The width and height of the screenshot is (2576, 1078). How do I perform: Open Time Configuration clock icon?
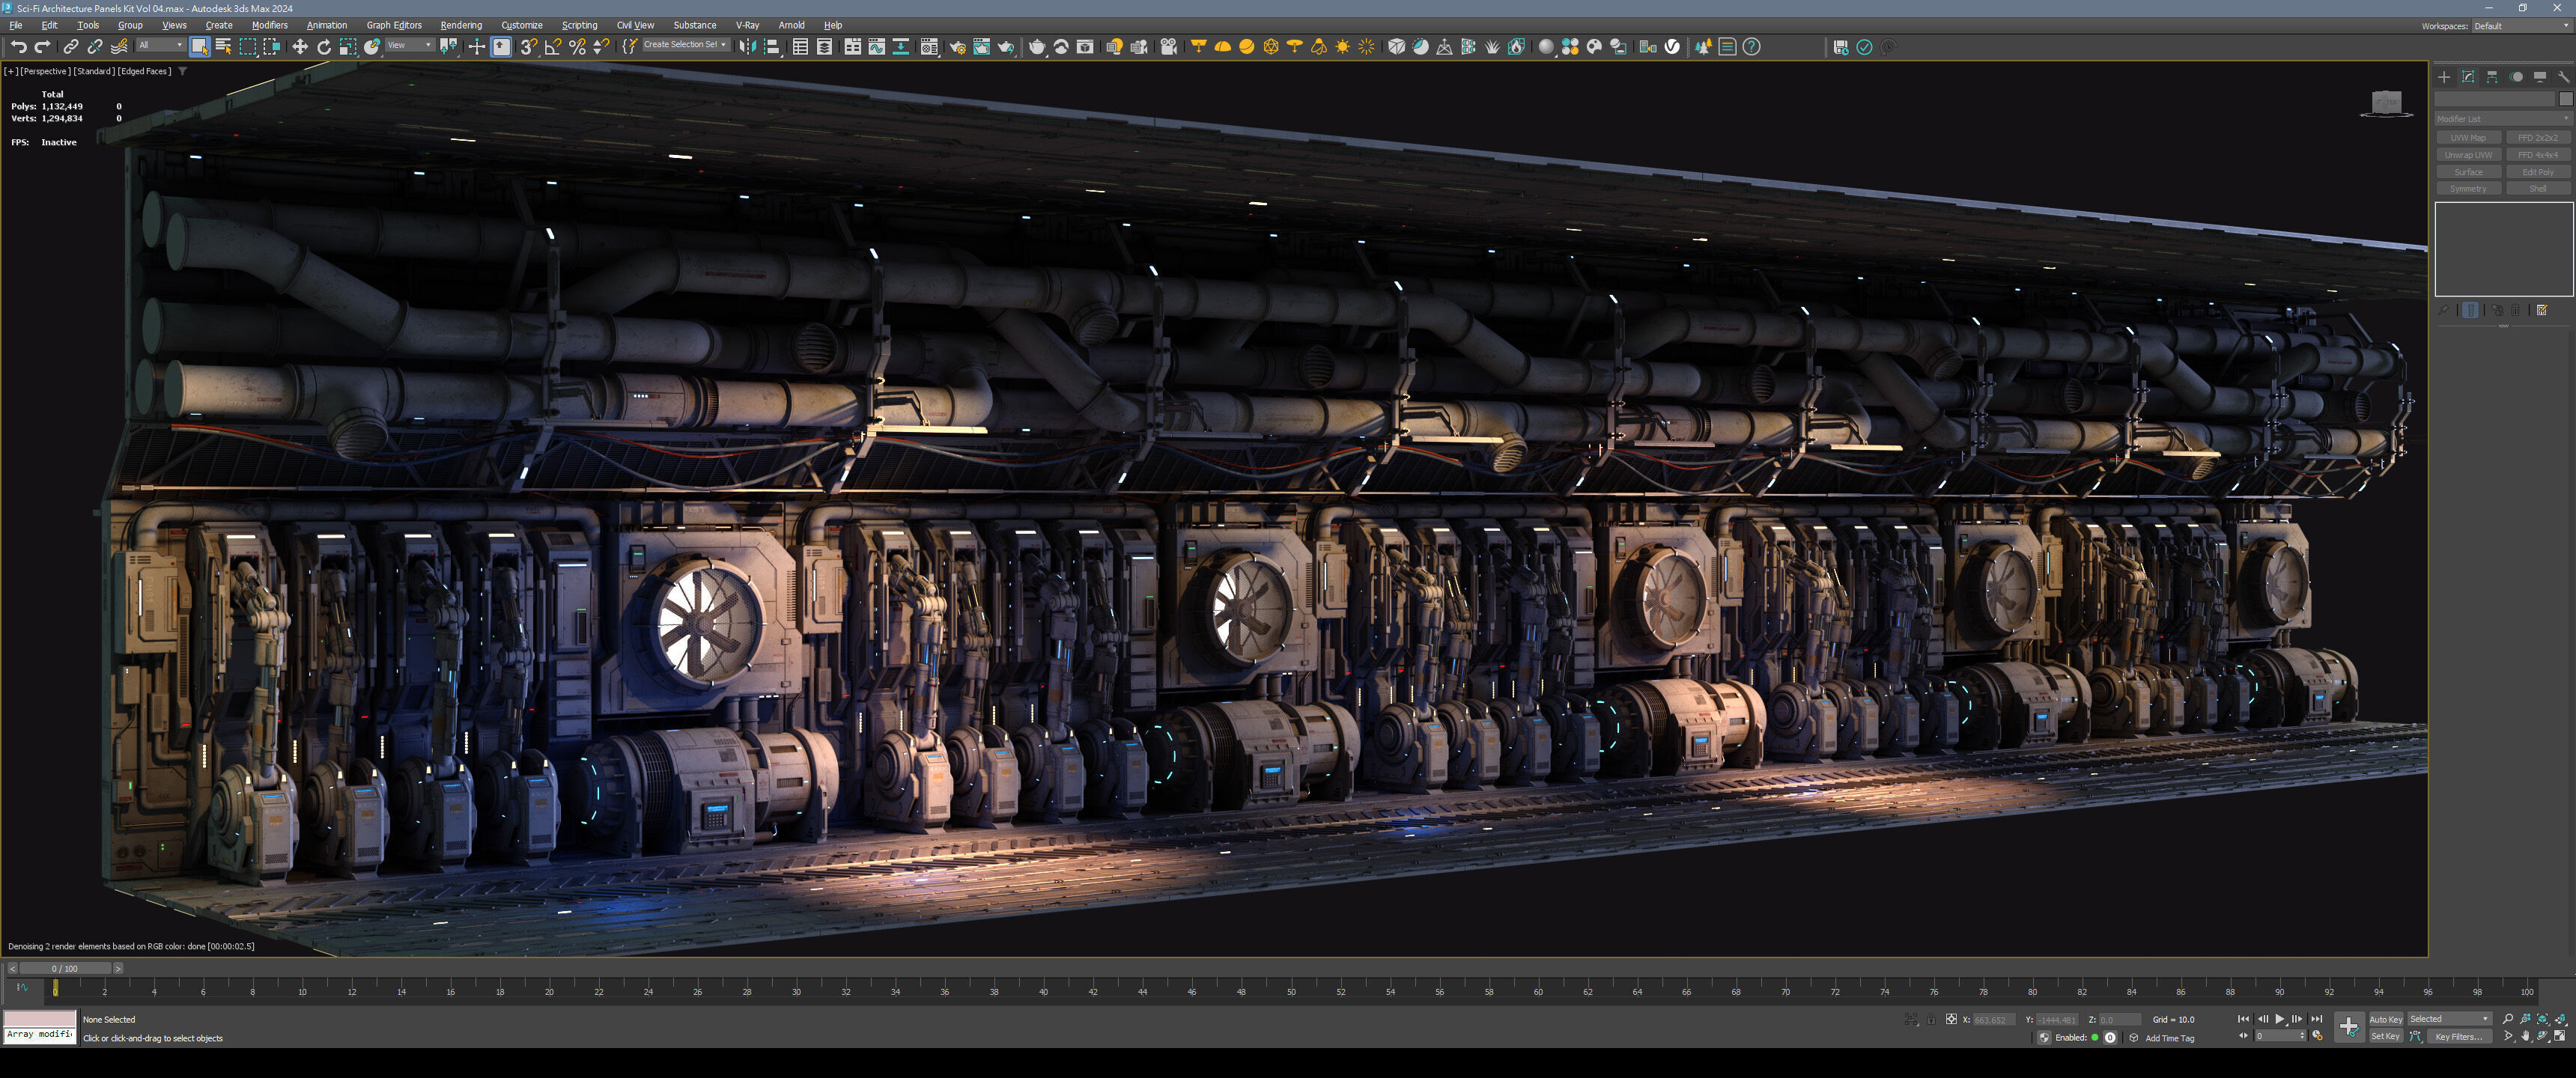click(2317, 1037)
